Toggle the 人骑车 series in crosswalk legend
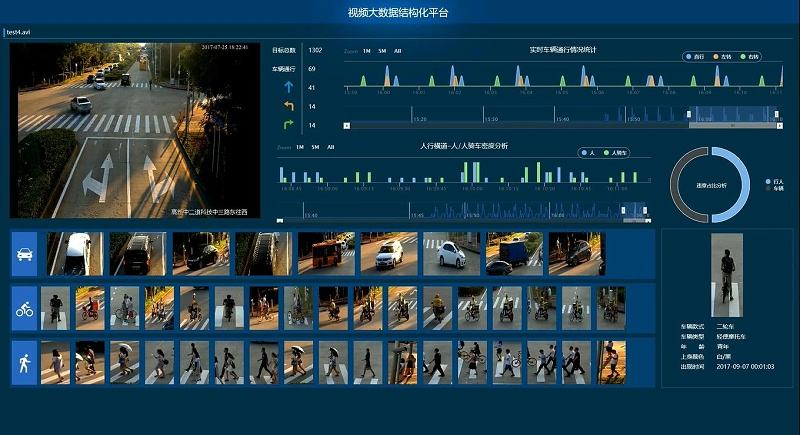This screenshot has width=800, height=435. (616, 153)
